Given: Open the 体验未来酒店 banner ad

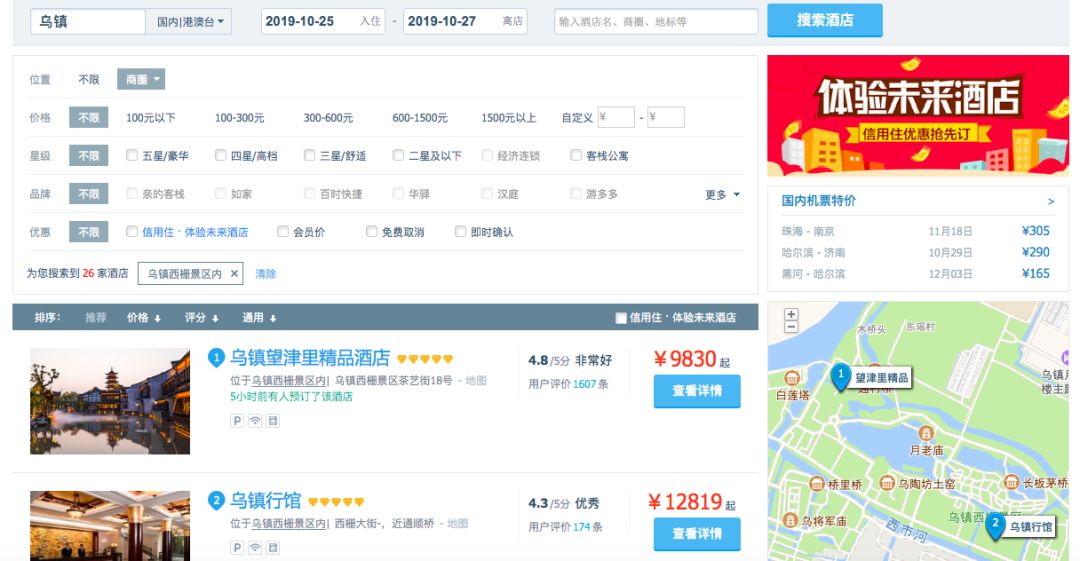Looking at the screenshot, I should coord(918,116).
